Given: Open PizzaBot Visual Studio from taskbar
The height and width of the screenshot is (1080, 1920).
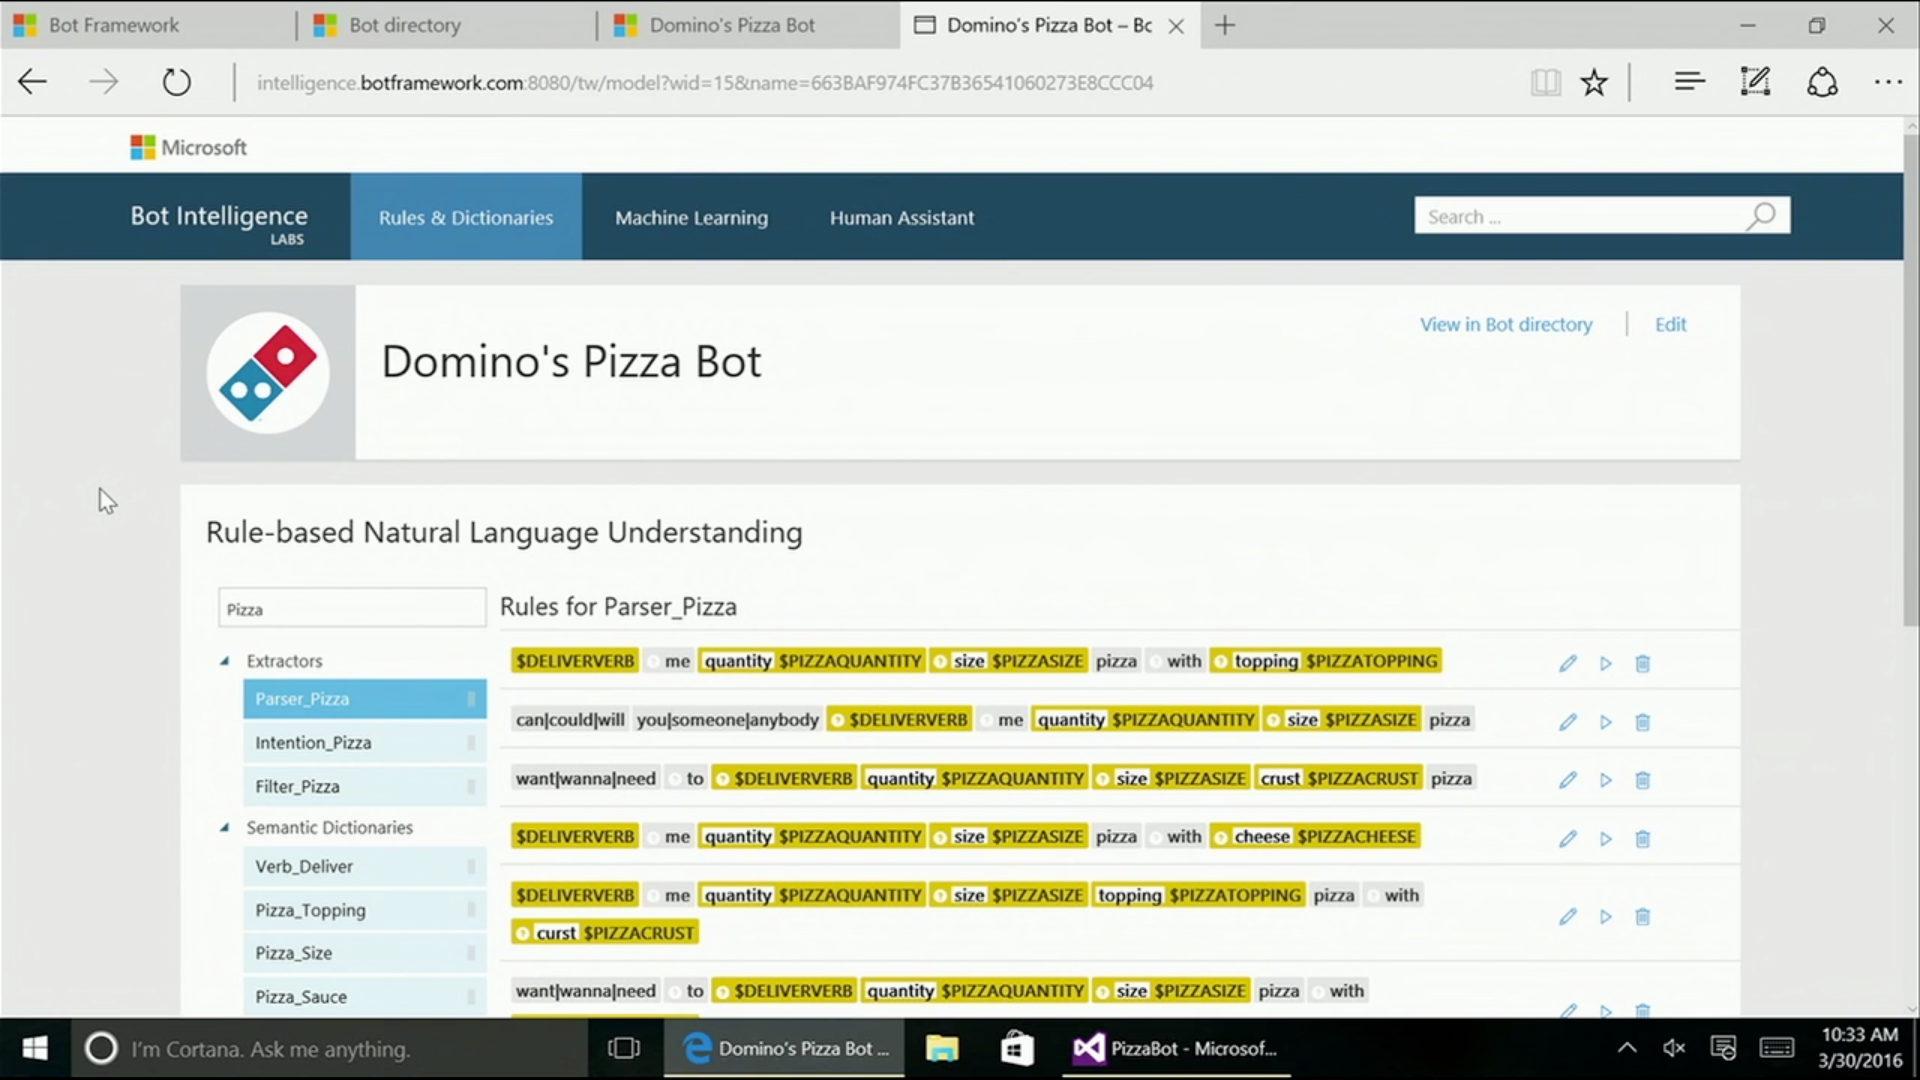Looking at the screenshot, I should pos(1175,1049).
